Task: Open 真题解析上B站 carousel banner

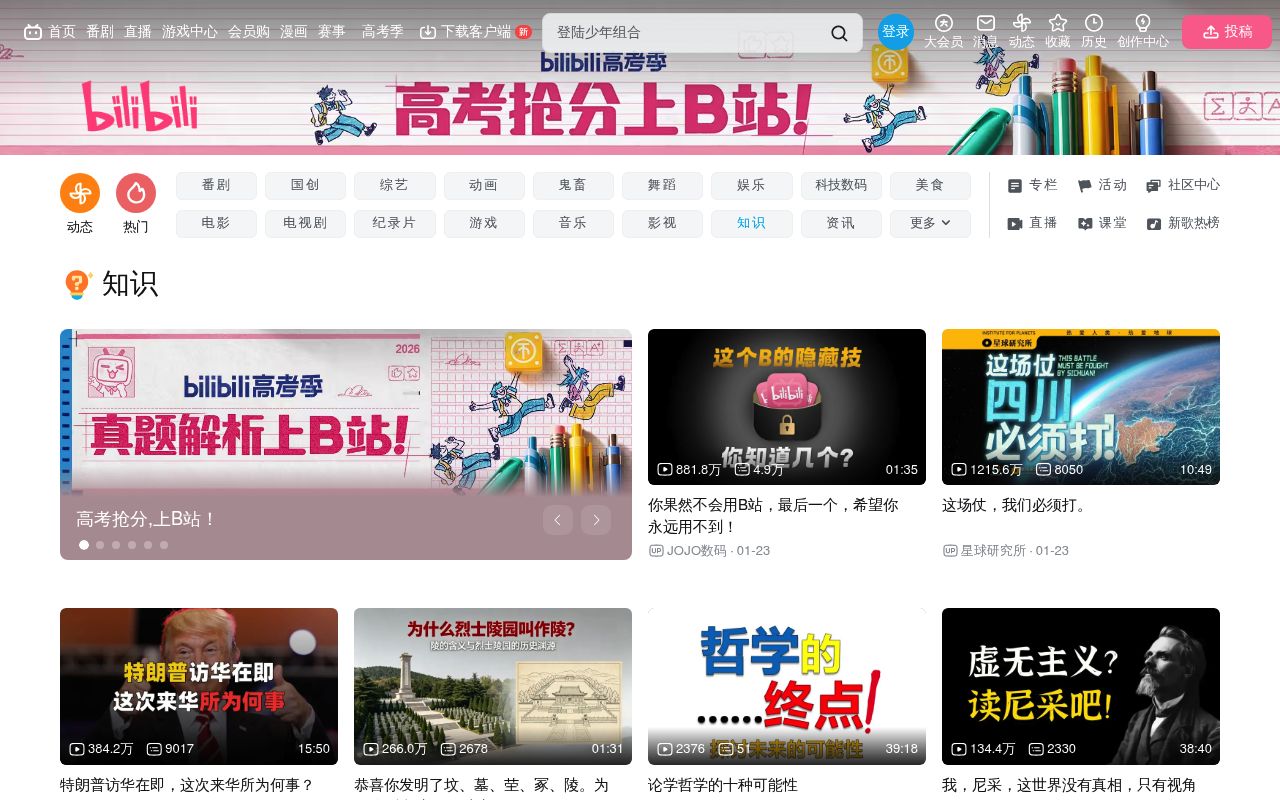Action: [x=346, y=412]
